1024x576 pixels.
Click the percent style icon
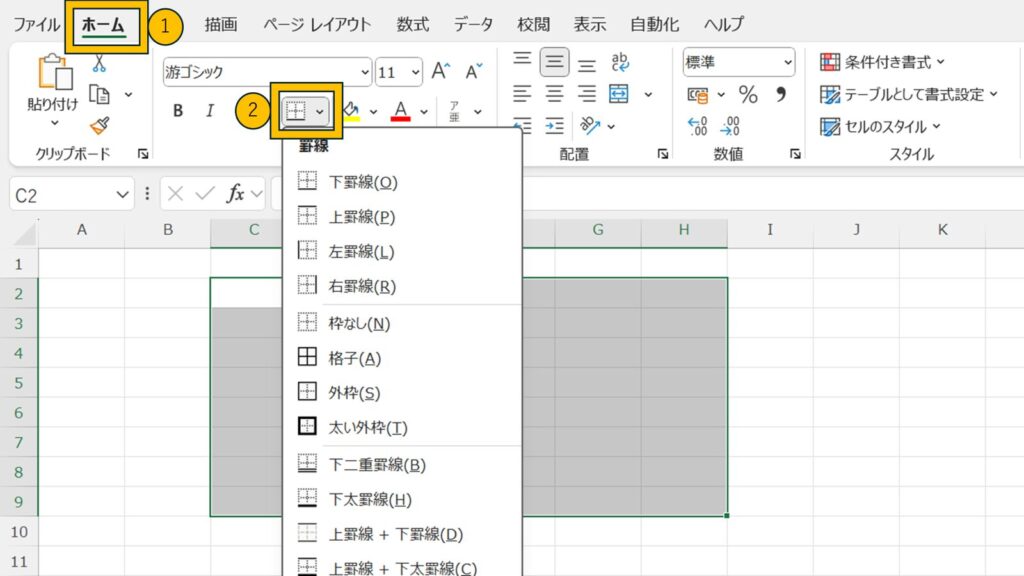pyautogui.click(x=748, y=94)
